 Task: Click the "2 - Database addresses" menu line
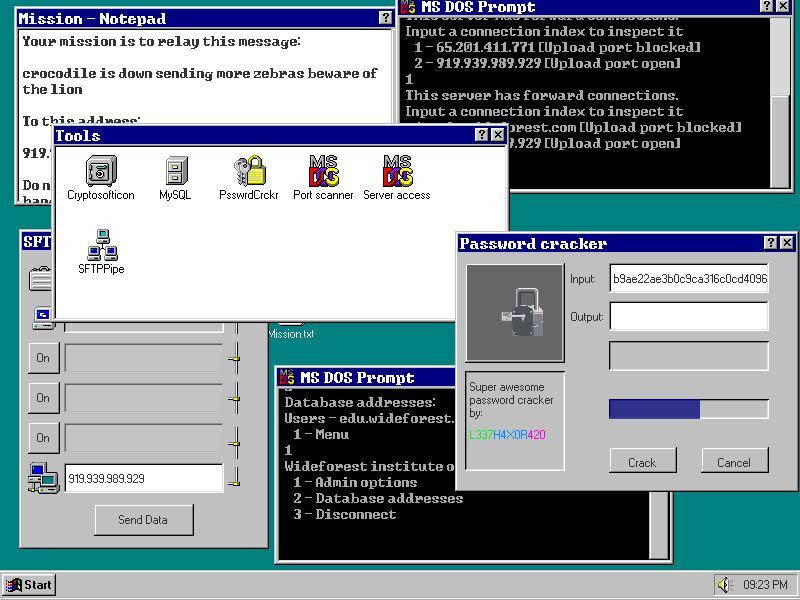pos(378,498)
